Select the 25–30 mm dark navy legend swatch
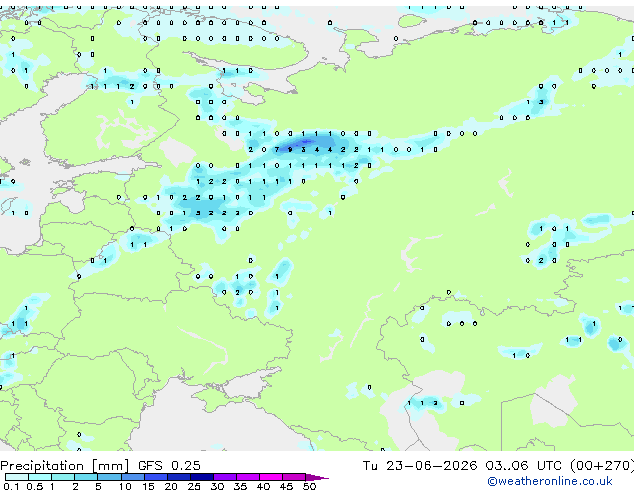634x490 pixels. pos(202,477)
